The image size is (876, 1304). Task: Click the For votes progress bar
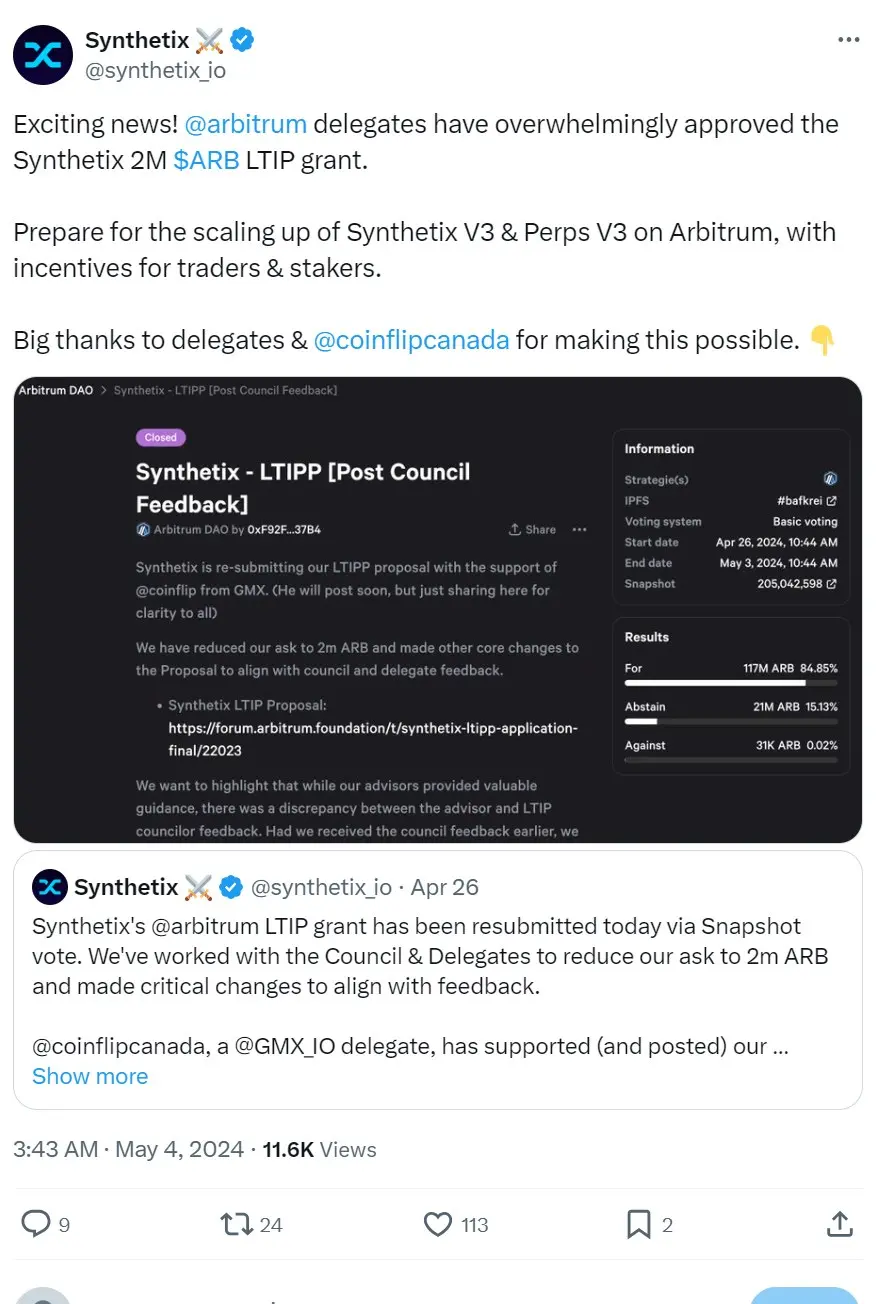tap(730, 683)
